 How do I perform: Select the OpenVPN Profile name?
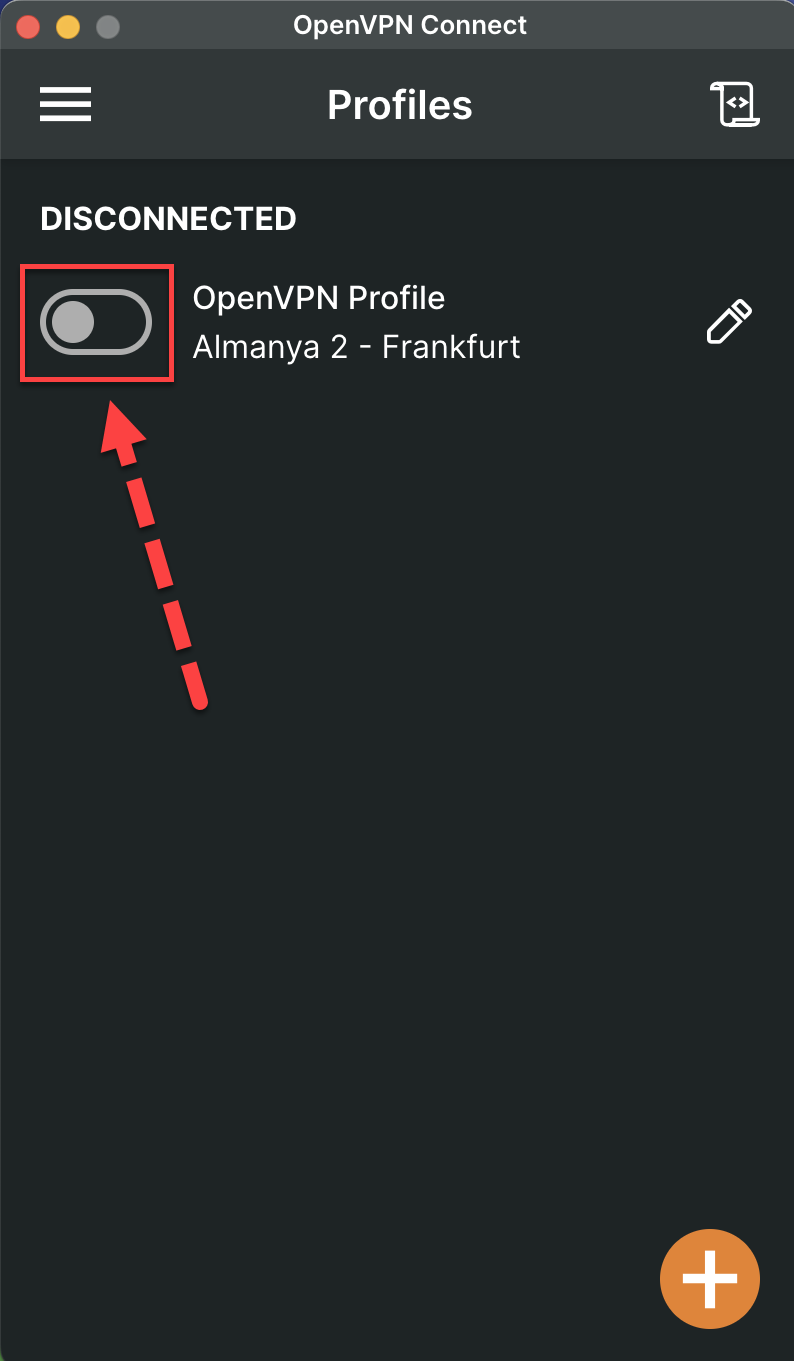click(319, 298)
